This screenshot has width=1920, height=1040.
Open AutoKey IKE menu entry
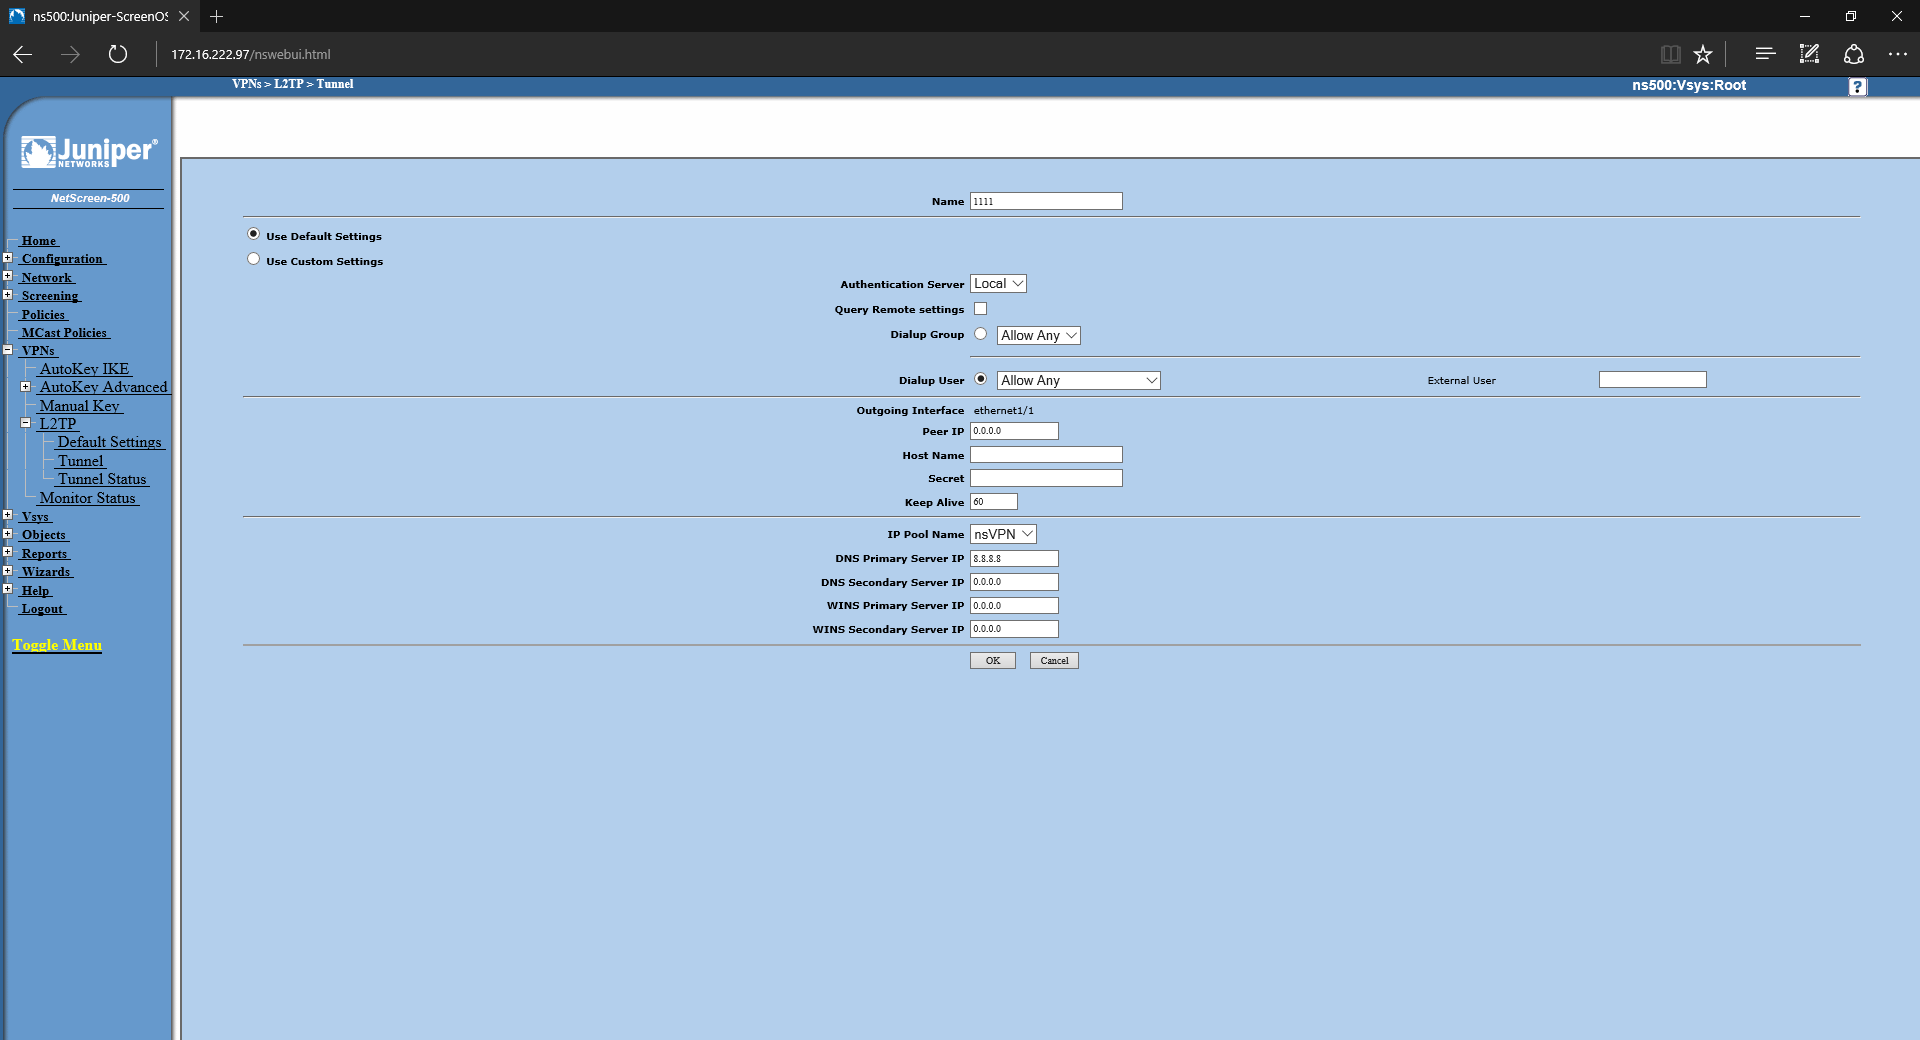(84, 369)
